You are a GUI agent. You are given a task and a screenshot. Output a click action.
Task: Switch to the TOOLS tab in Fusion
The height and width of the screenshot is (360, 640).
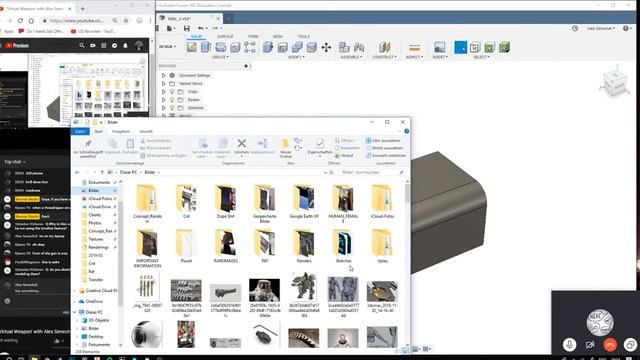pos(304,36)
